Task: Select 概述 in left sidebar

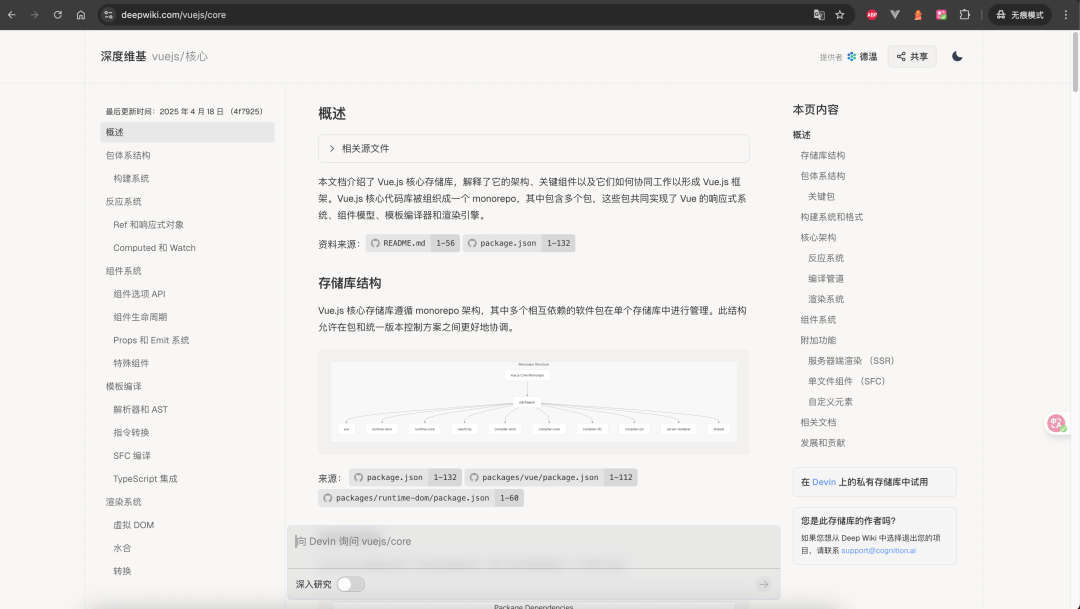Action: [x=187, y=132]
